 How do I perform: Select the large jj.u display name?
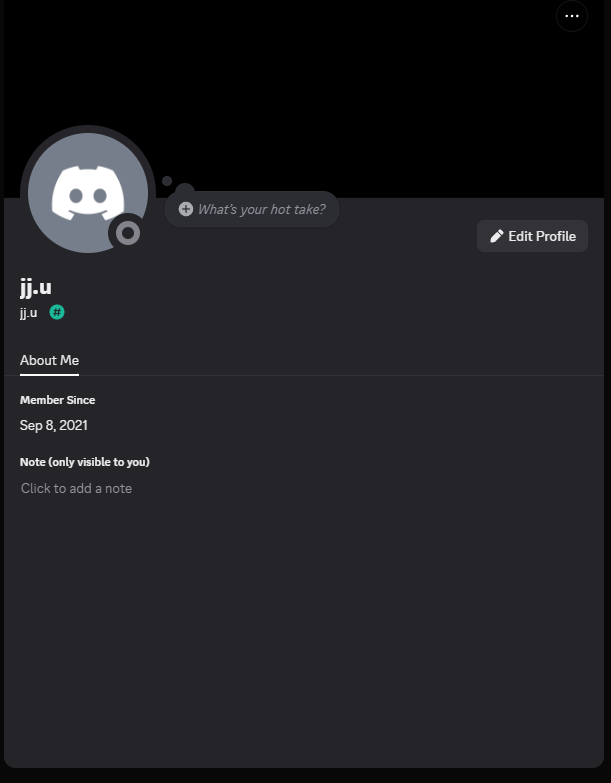36,288
